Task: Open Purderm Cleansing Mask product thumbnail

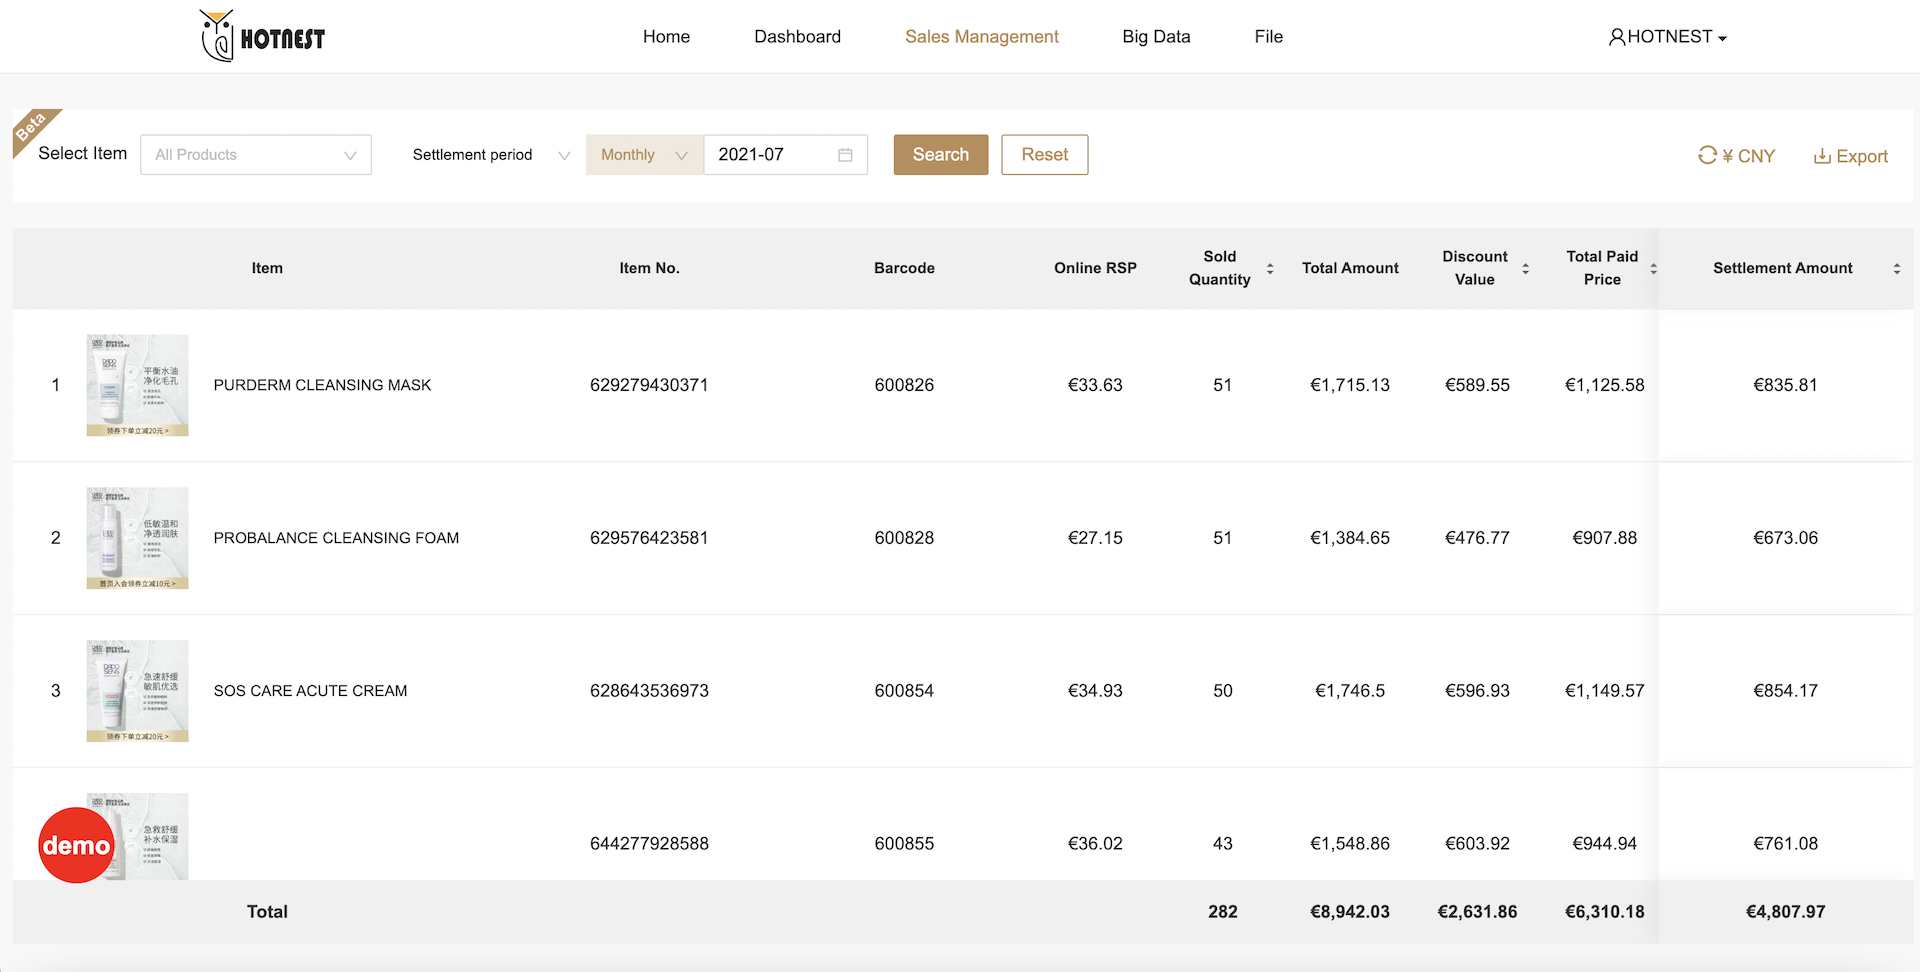Action: point(137,385)
